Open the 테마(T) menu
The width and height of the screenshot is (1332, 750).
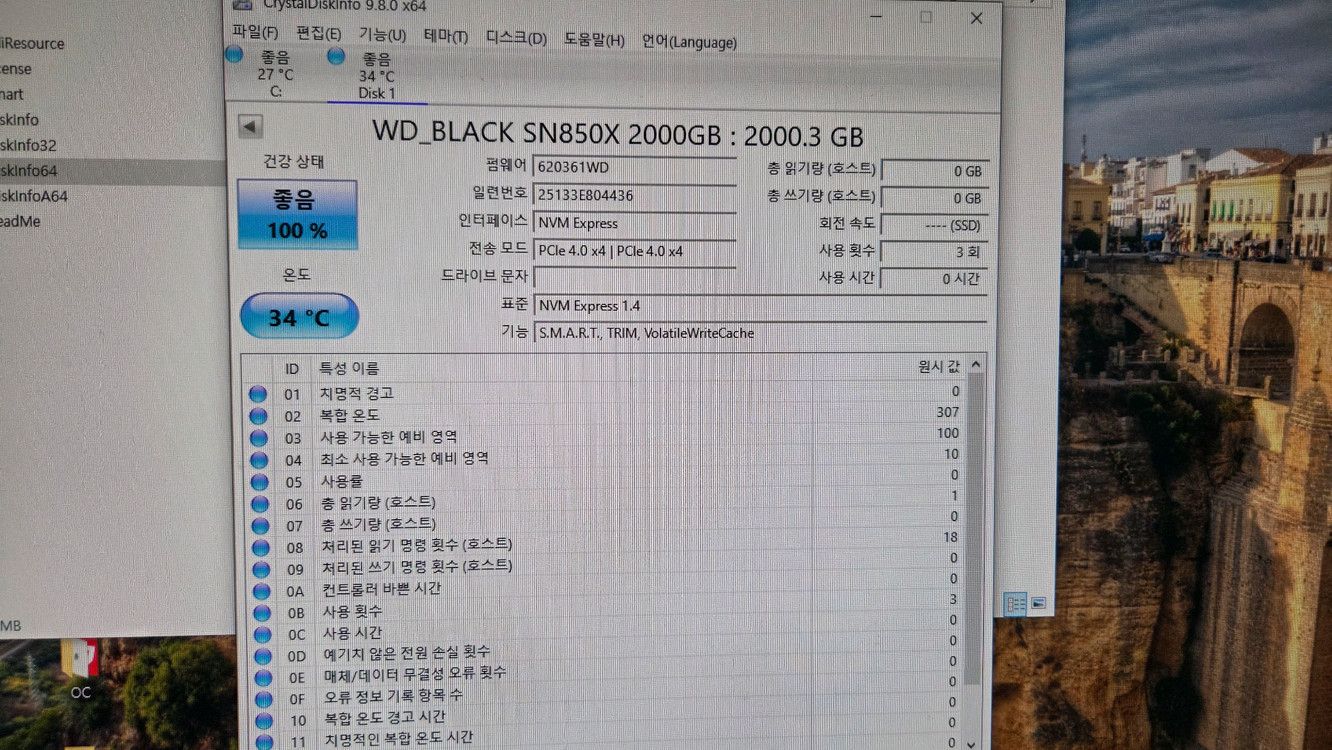(x=445, y=36)
